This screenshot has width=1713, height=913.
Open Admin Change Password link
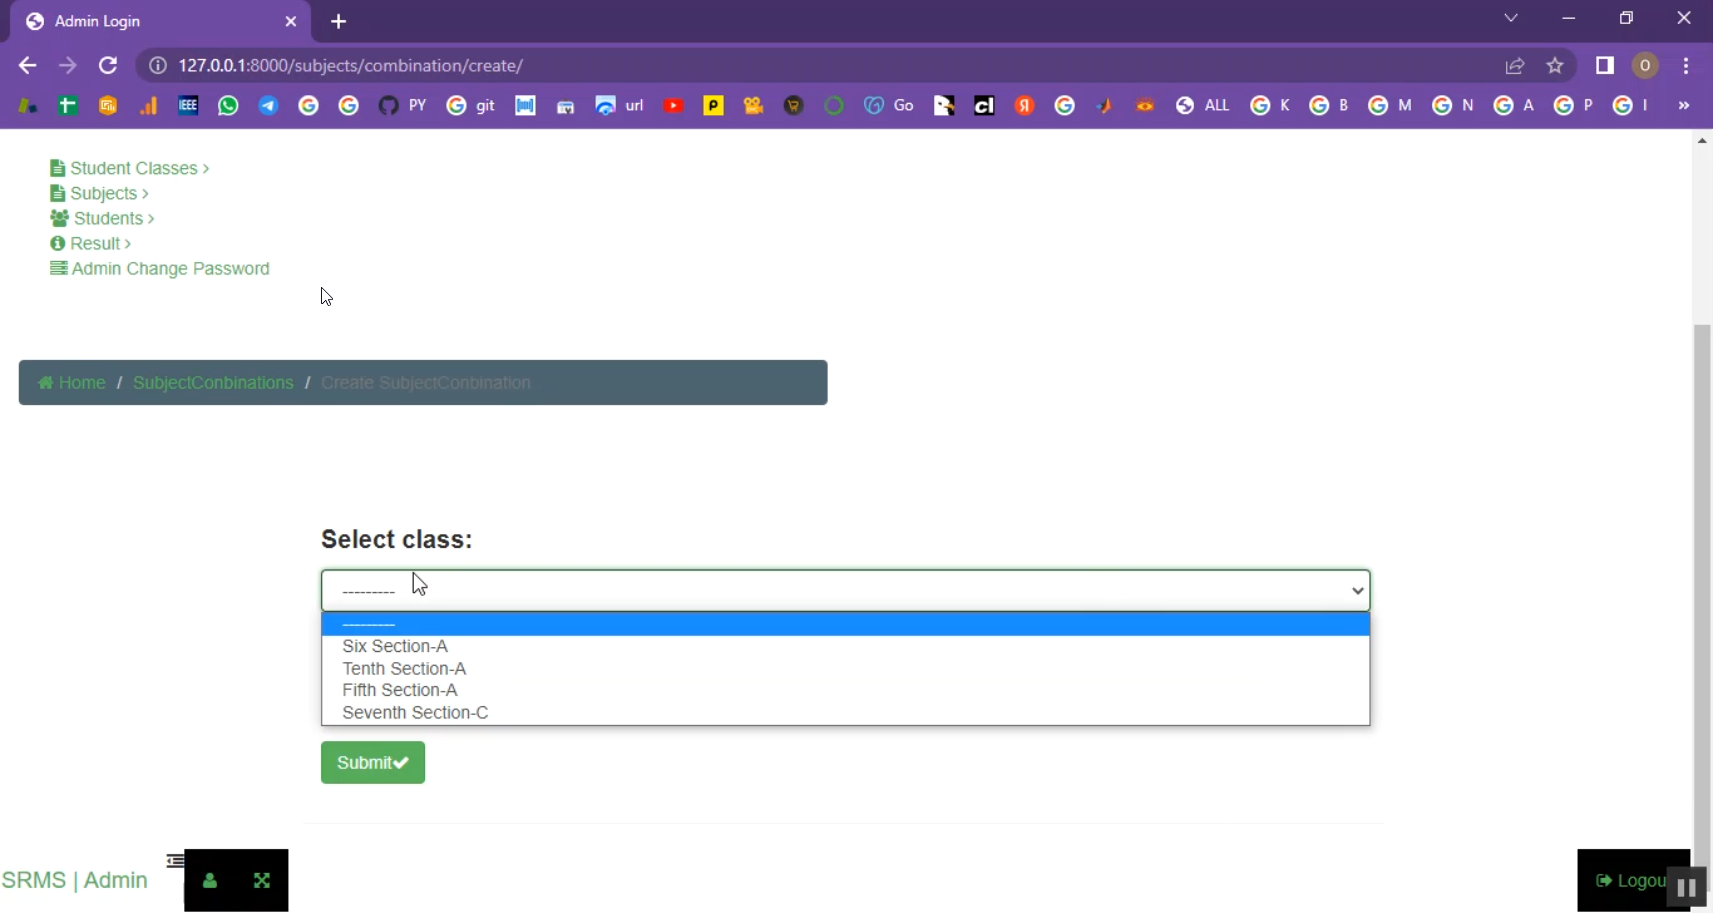pos(160,268)
